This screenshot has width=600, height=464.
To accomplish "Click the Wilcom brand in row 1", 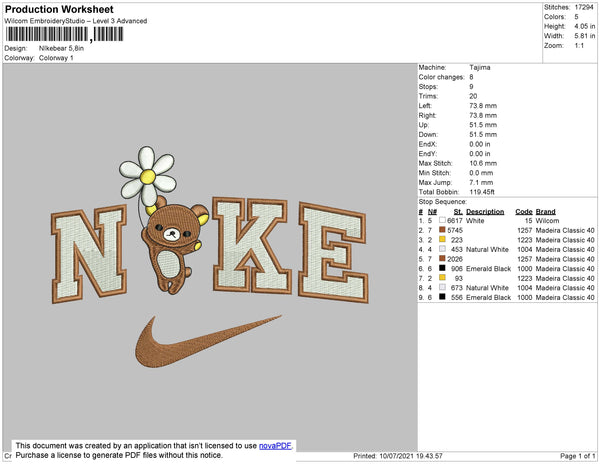I will click(548, 221).
